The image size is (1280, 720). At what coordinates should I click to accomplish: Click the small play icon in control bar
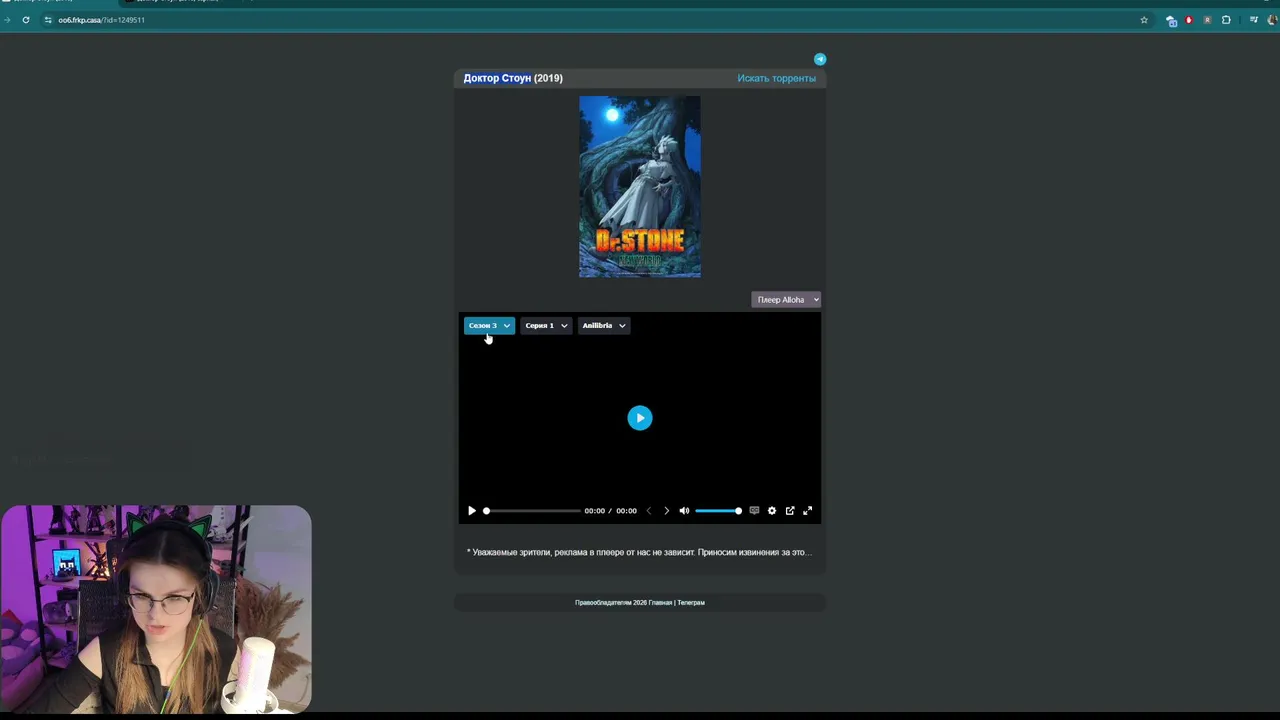(x=472, y=511)
